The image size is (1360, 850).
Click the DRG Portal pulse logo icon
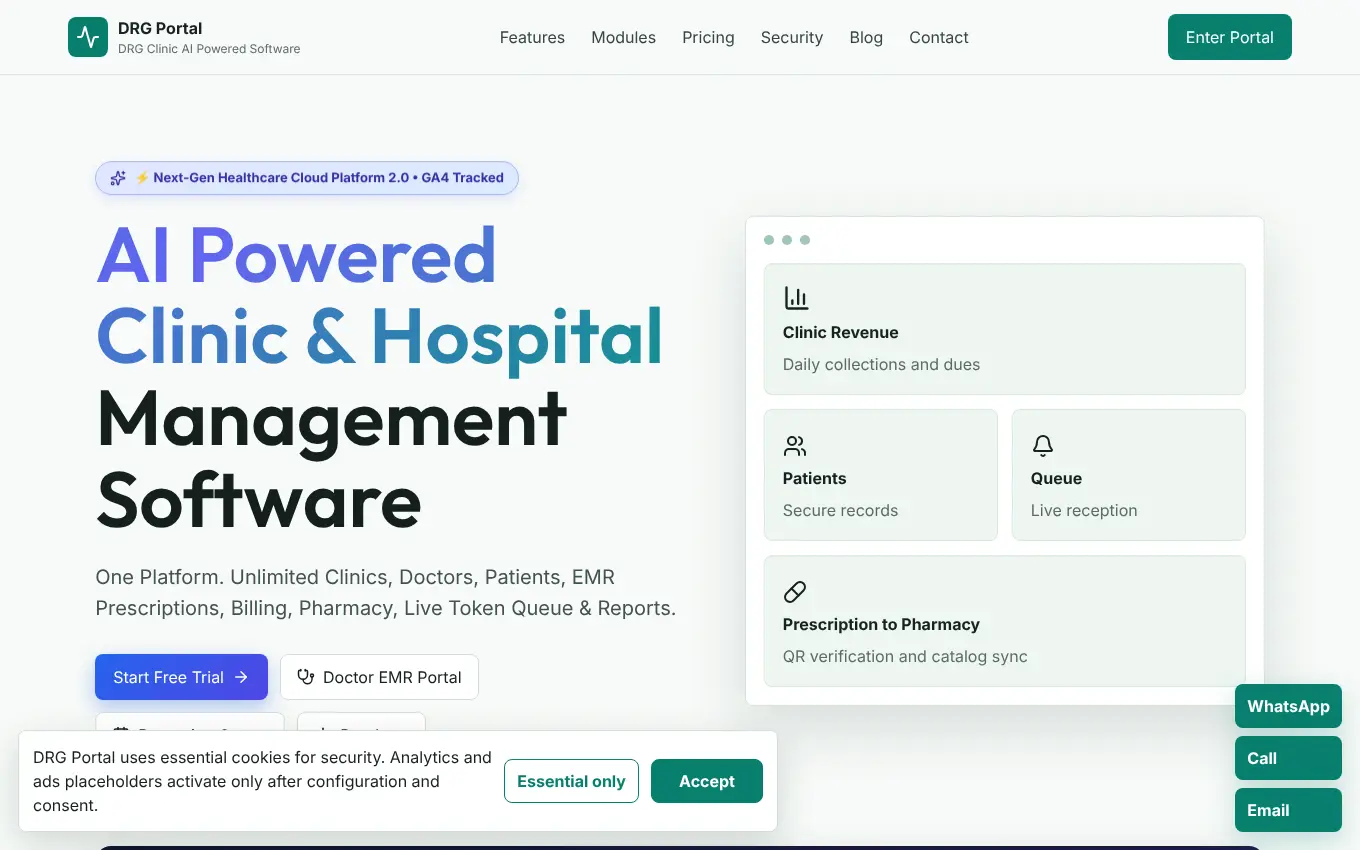(x=88, y=37)
